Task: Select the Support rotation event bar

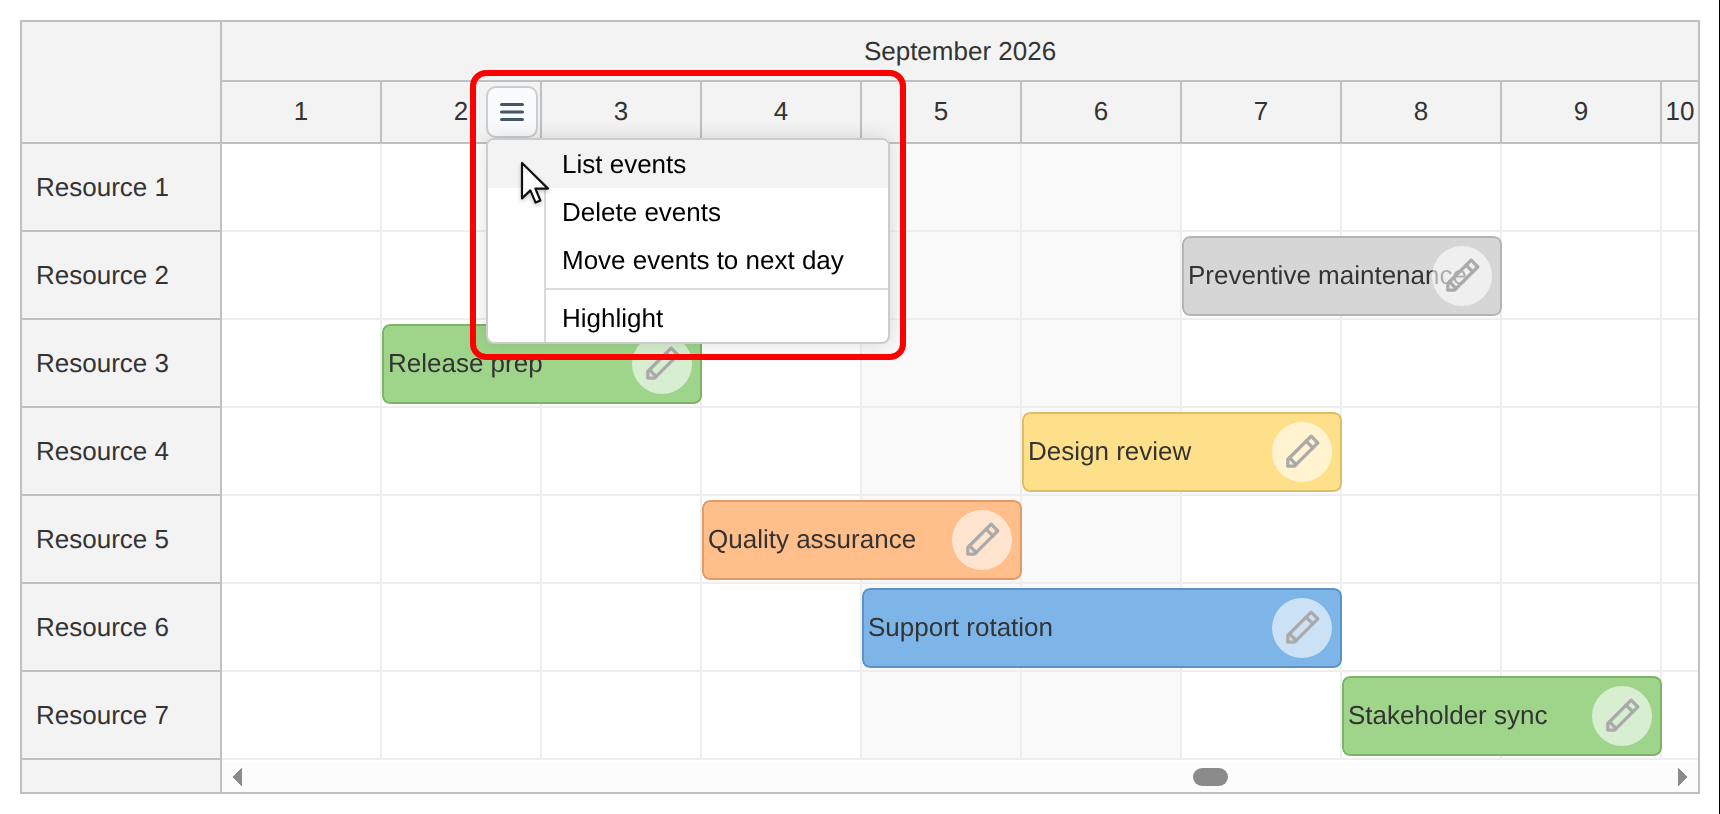Action: [x=1102, y=628]
